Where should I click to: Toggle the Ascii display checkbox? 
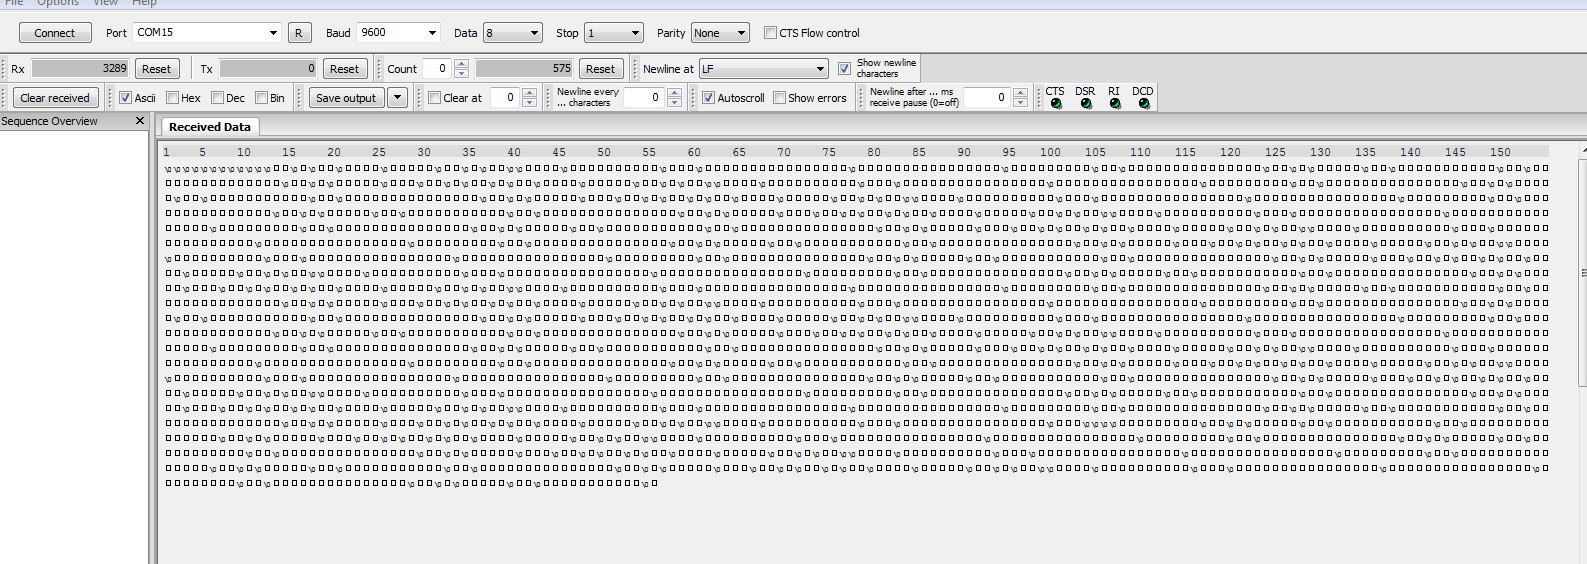[x=125, y=98]
